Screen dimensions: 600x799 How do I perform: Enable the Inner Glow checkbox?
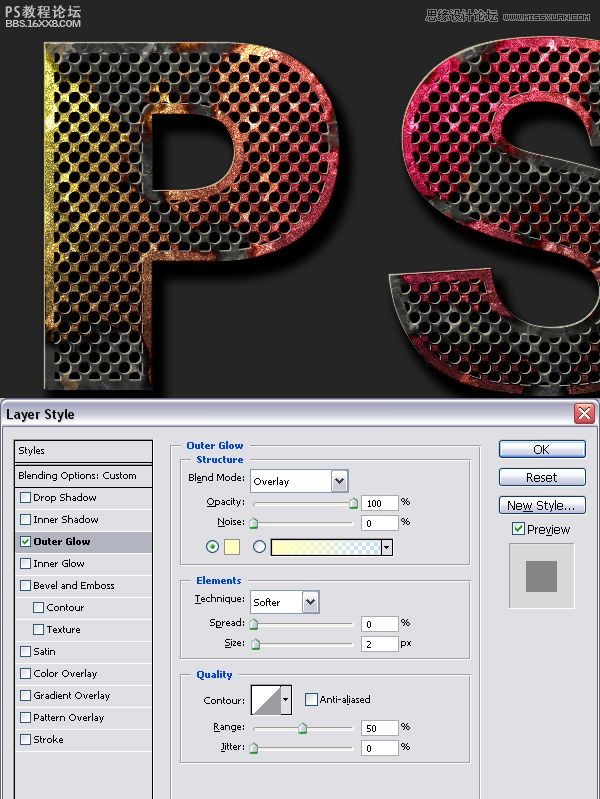click(25, 563)
